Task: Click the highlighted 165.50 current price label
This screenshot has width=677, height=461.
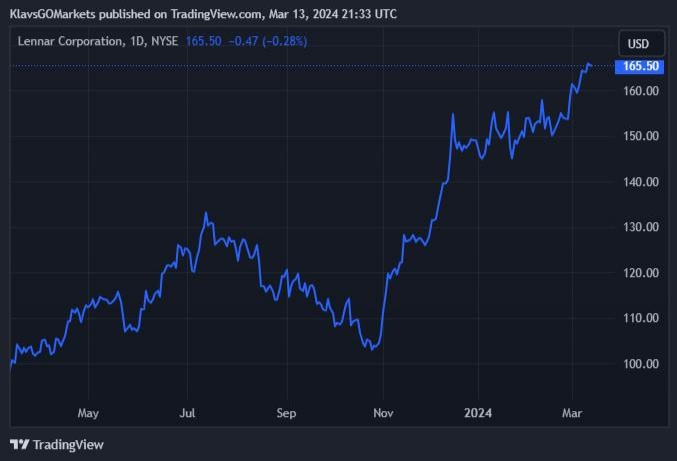Action: click(639, 66)
